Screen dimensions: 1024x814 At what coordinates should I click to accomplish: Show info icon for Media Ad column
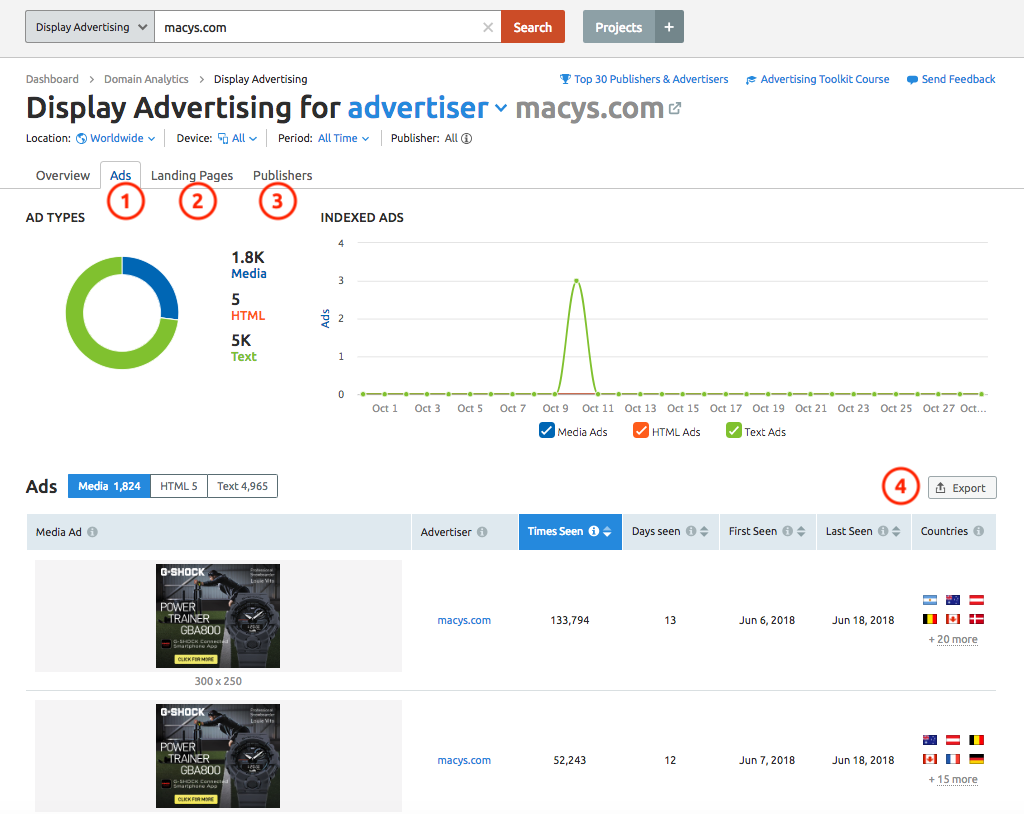93,532
